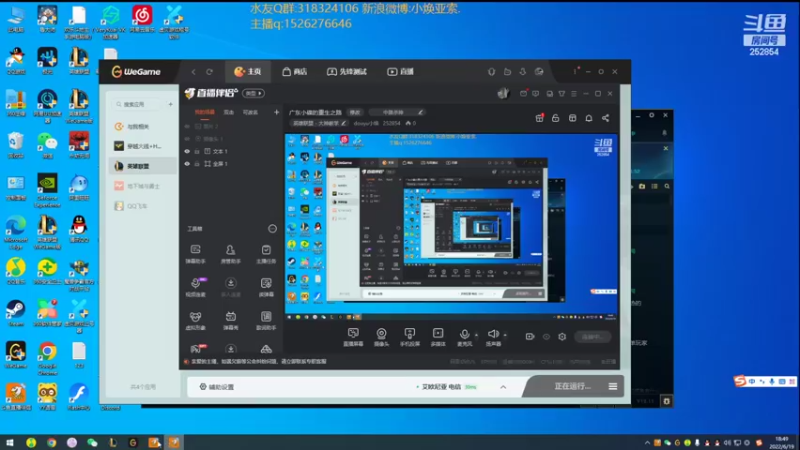Toggle visibility of the 全屏 1 layer
This screenshot has height=450, width=800.
pos(187,164)
